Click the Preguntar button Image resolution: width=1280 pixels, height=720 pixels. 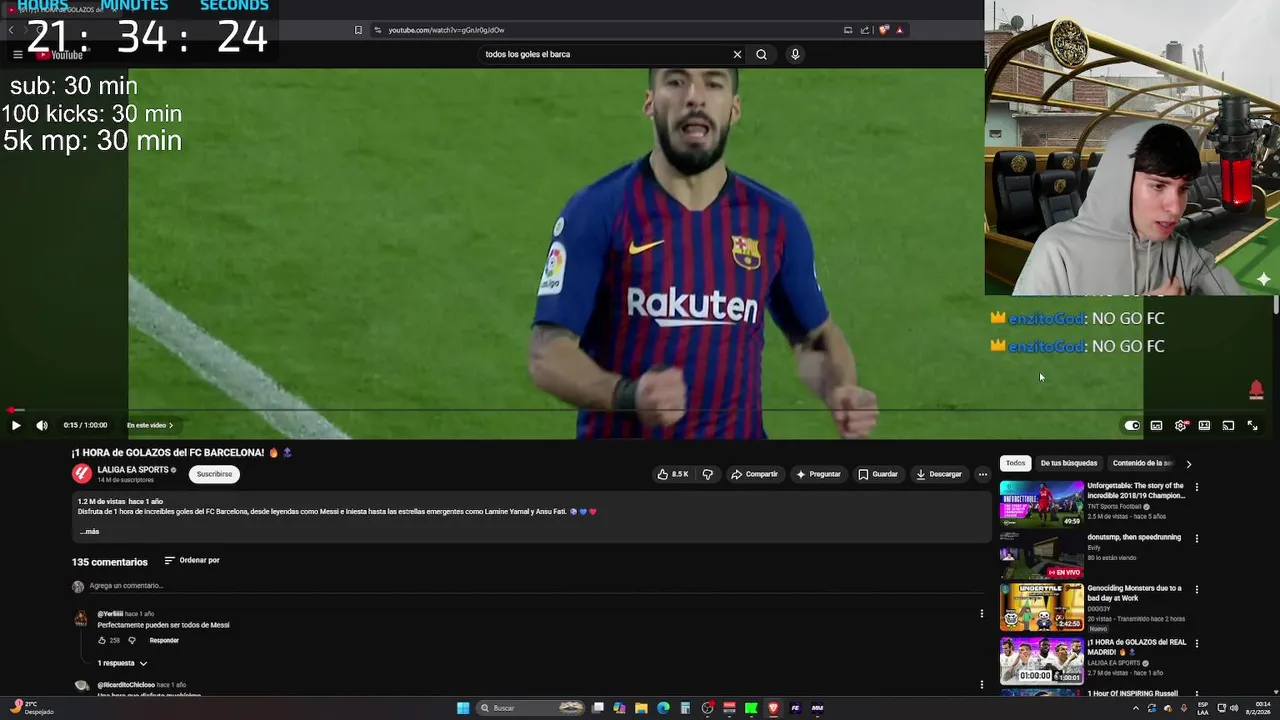818,474
